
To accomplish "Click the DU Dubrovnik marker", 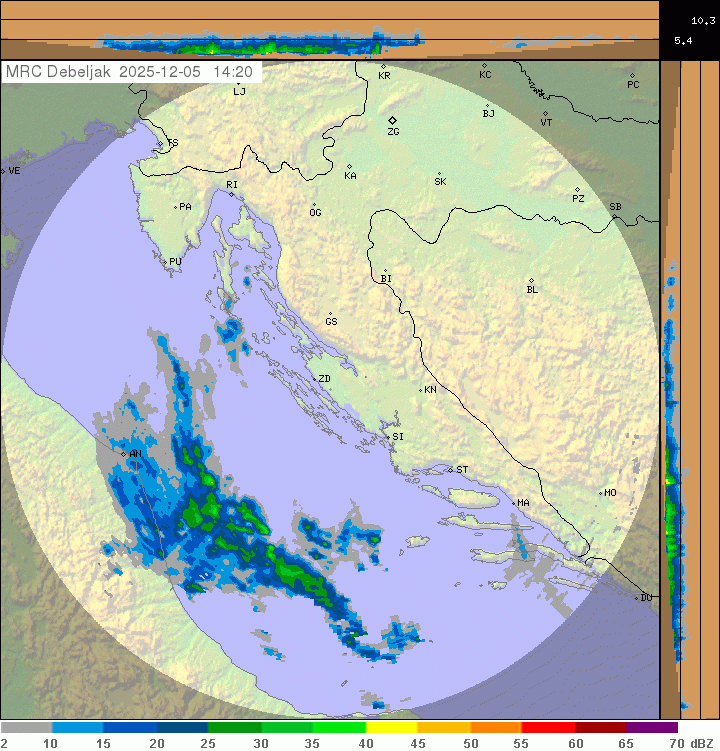I will [637, 598].
